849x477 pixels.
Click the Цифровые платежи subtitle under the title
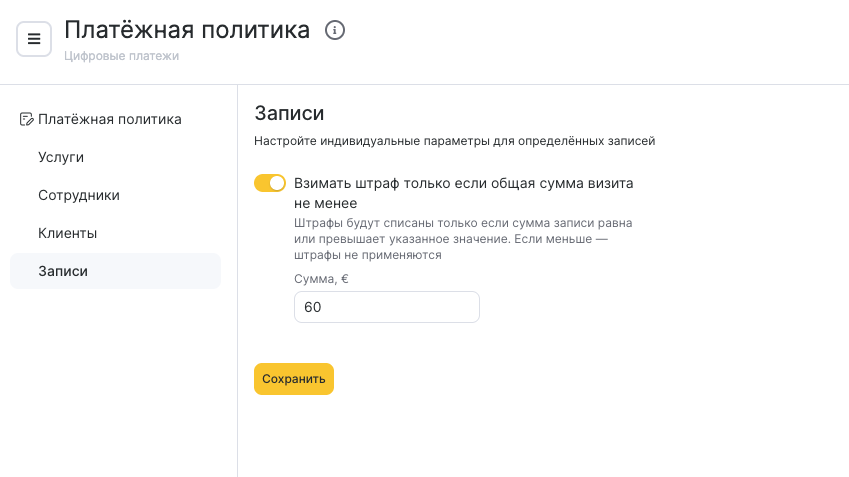[121, 56]
